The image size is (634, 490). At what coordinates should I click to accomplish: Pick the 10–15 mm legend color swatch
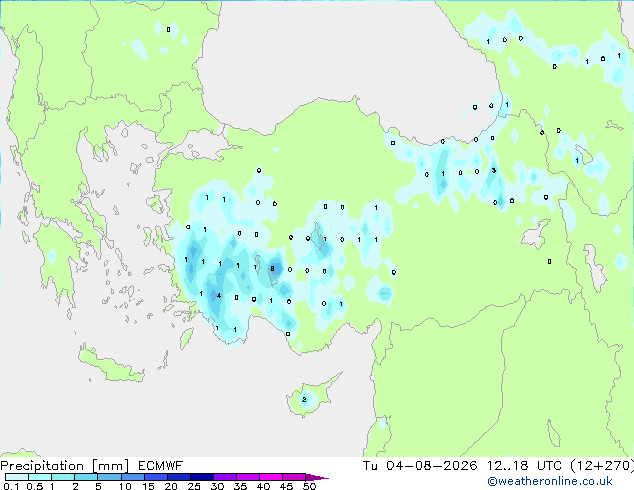point(132,477)
